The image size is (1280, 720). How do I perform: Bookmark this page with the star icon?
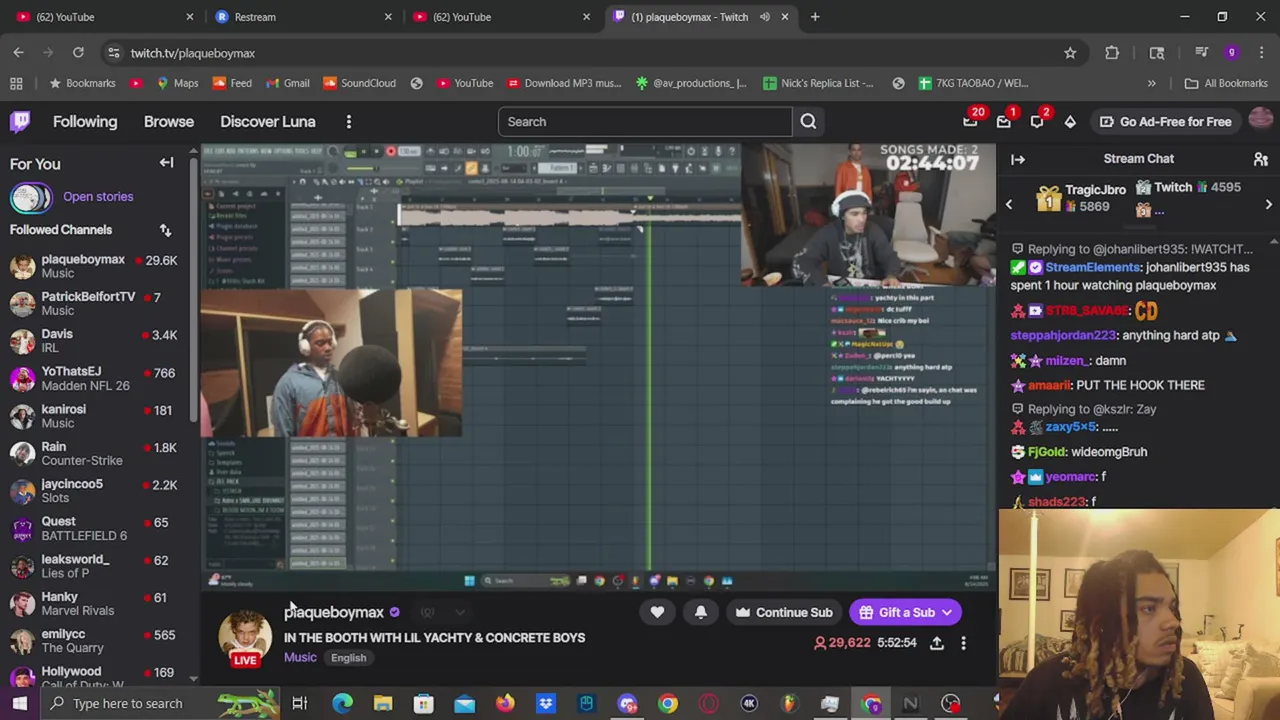click(1070, 53)
